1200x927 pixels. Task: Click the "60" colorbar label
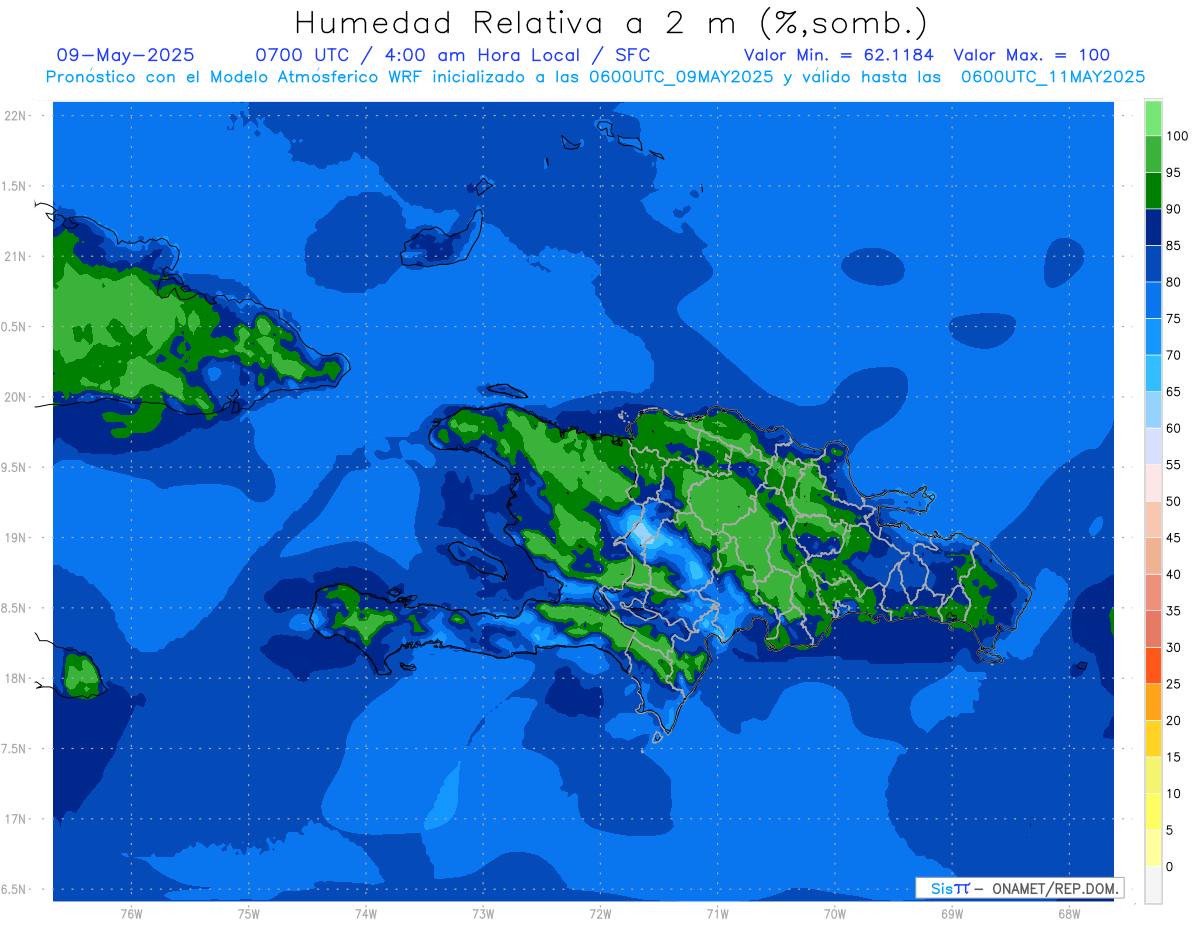[x=1173, y=428]
